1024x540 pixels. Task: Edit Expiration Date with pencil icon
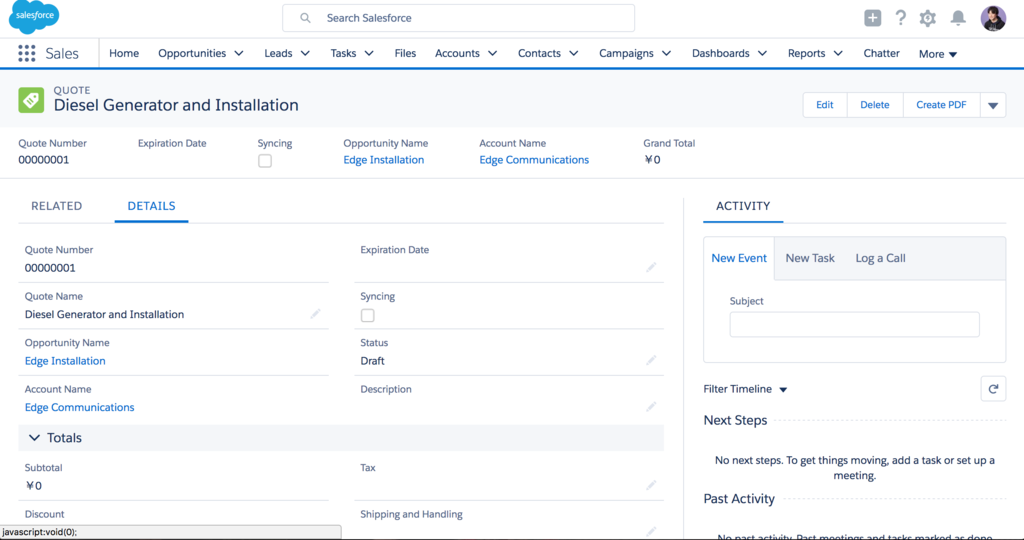[651, 268]
